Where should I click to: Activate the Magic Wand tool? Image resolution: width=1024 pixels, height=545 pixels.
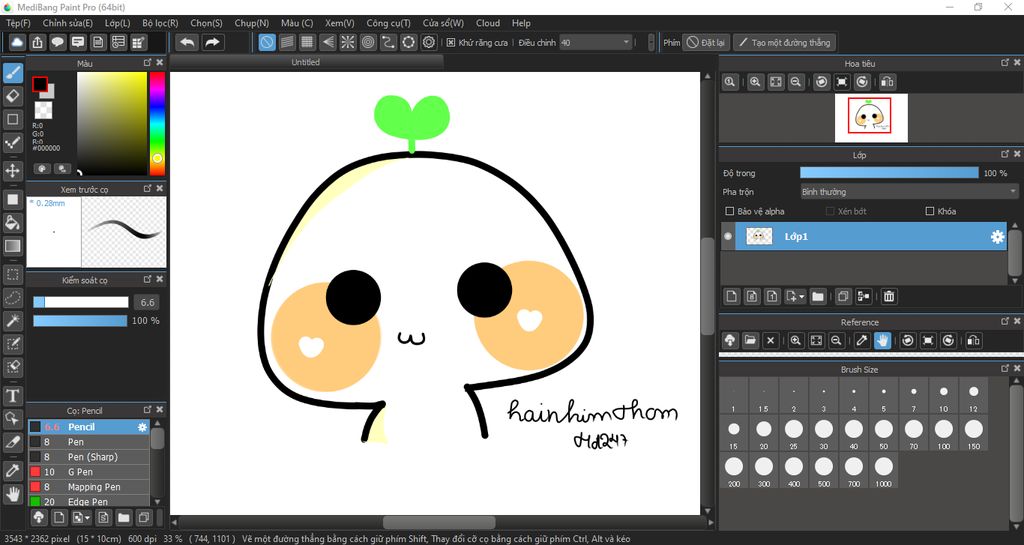12,321
